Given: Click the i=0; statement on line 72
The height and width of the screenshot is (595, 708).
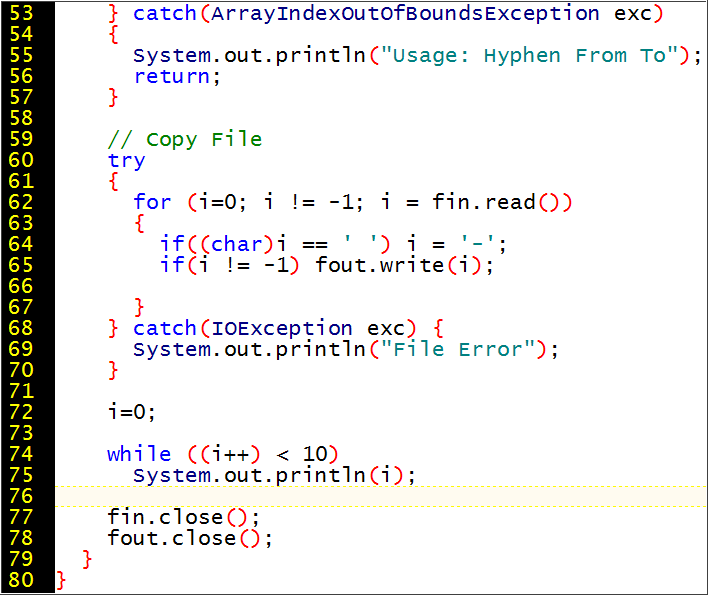Looking at the screenshot, I should pyautogui.click(x=131, y=412).
